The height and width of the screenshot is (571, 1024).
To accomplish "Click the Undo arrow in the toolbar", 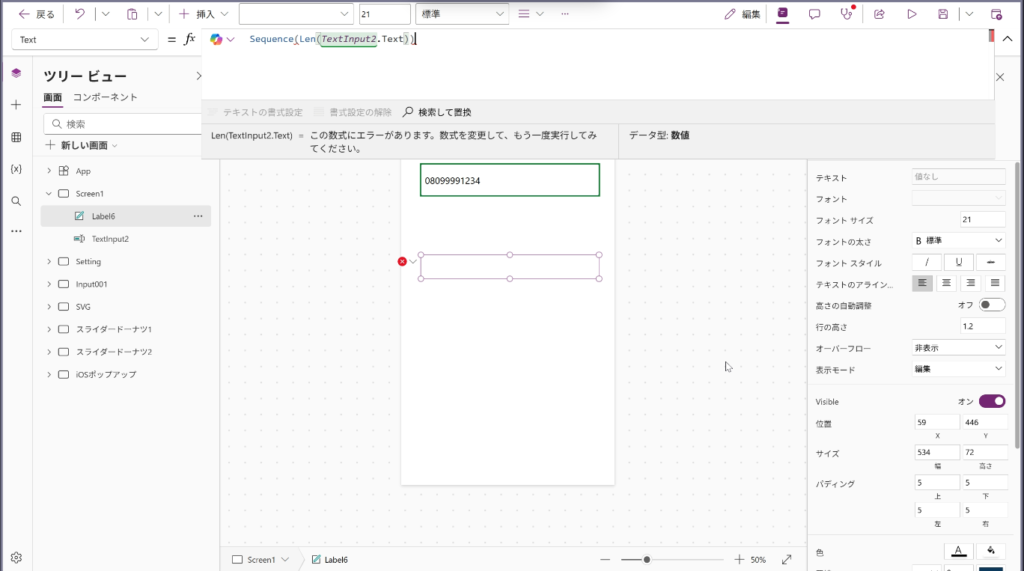I will pos(79,14).
